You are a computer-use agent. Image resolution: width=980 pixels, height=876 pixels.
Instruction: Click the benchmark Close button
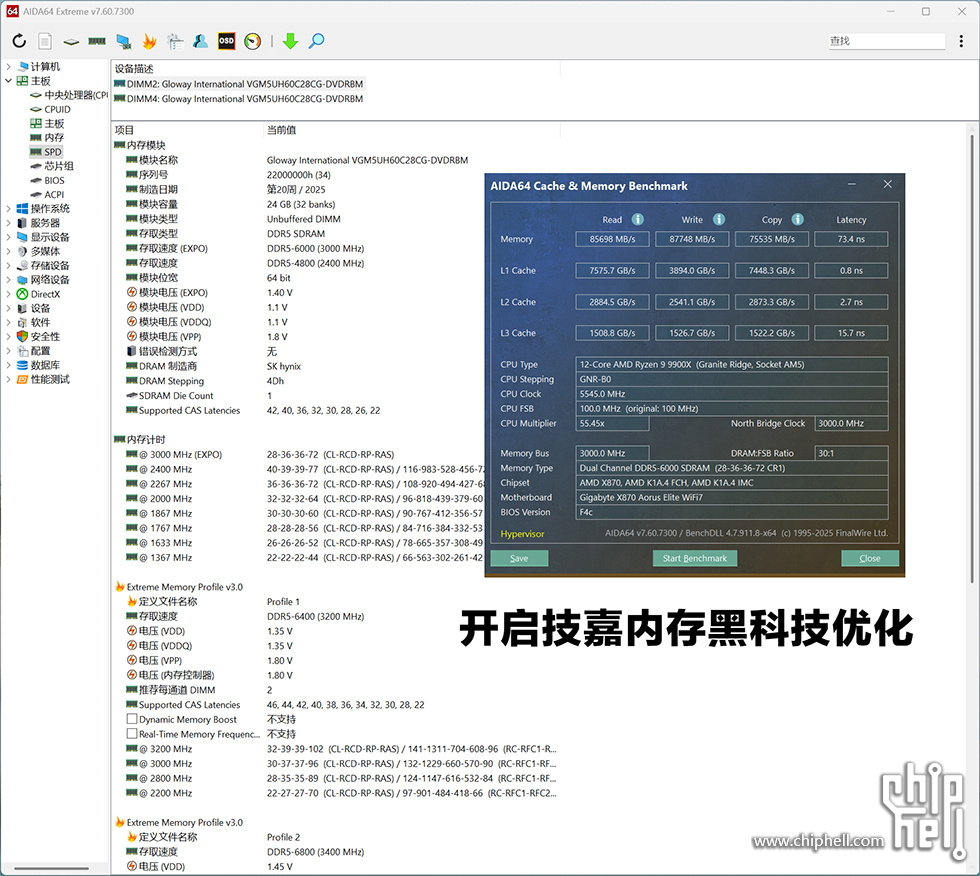point(869,558)
